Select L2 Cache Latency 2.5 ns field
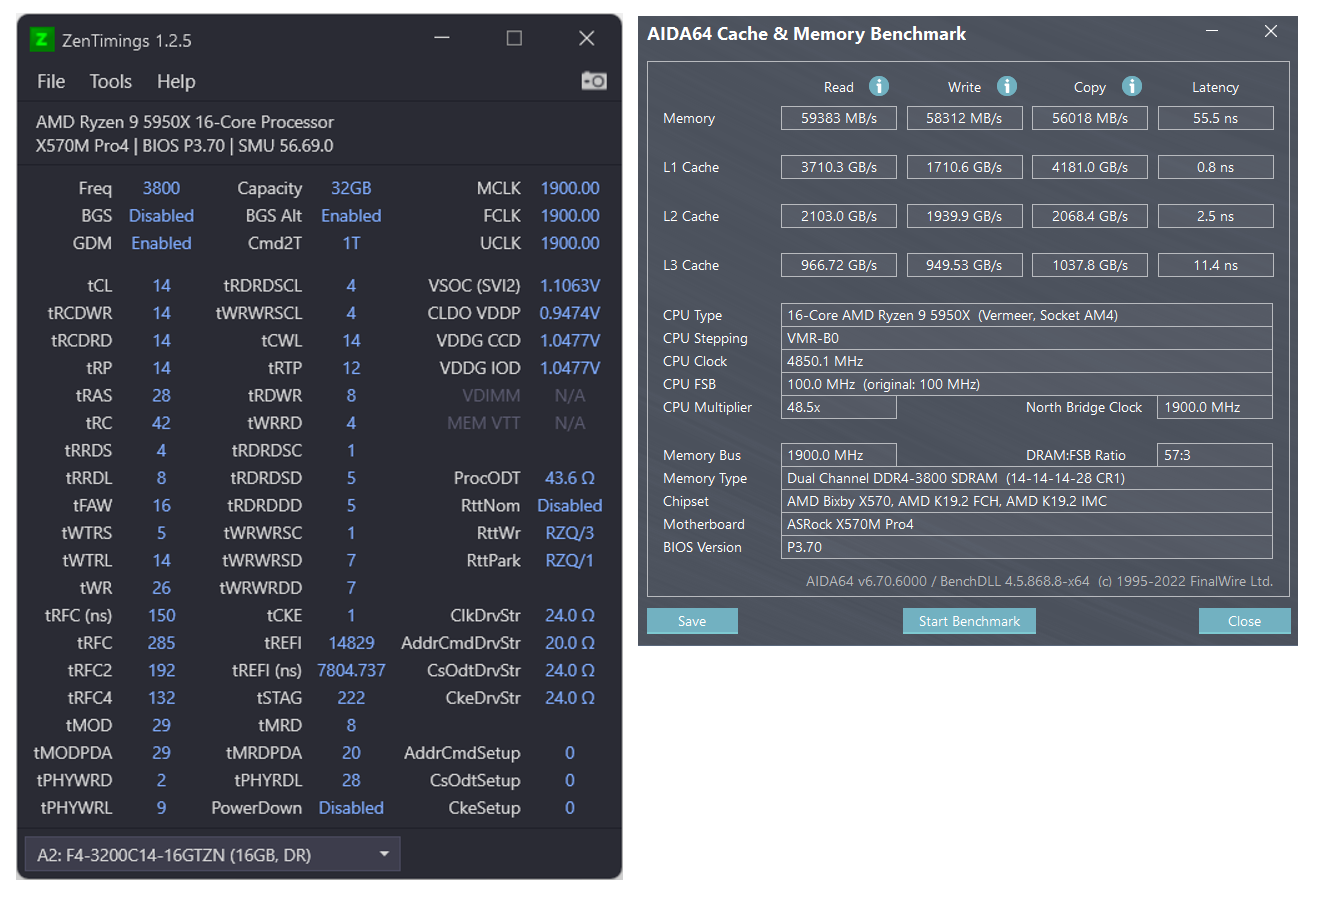Viewport: 1341px width, 901px height. pyautogui.click(x=1215, y=216)
